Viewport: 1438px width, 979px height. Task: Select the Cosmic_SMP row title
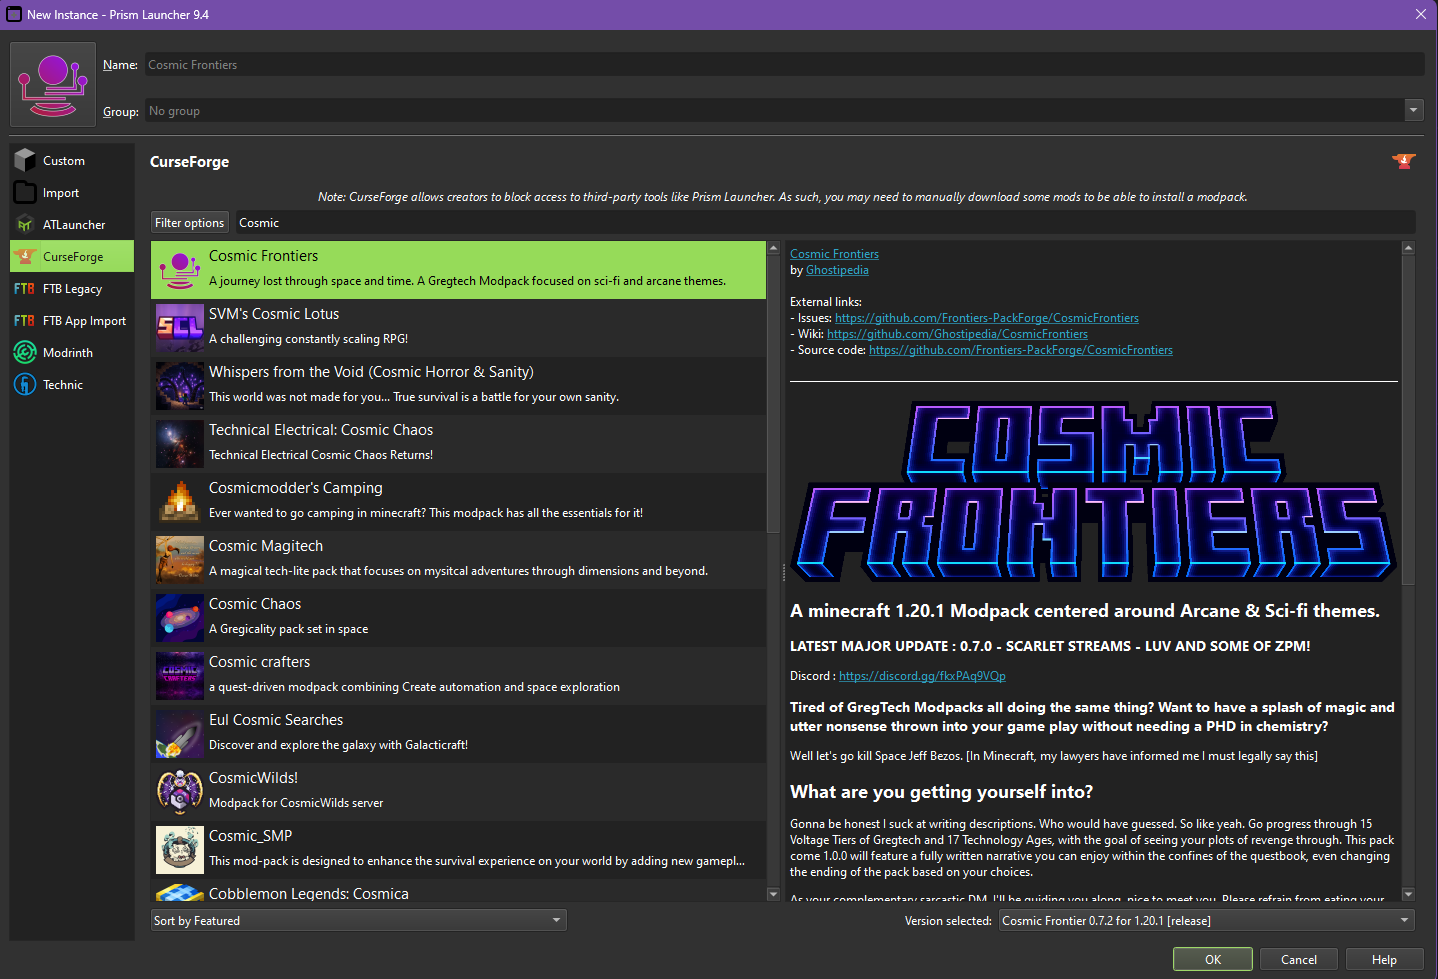point(250,836)
